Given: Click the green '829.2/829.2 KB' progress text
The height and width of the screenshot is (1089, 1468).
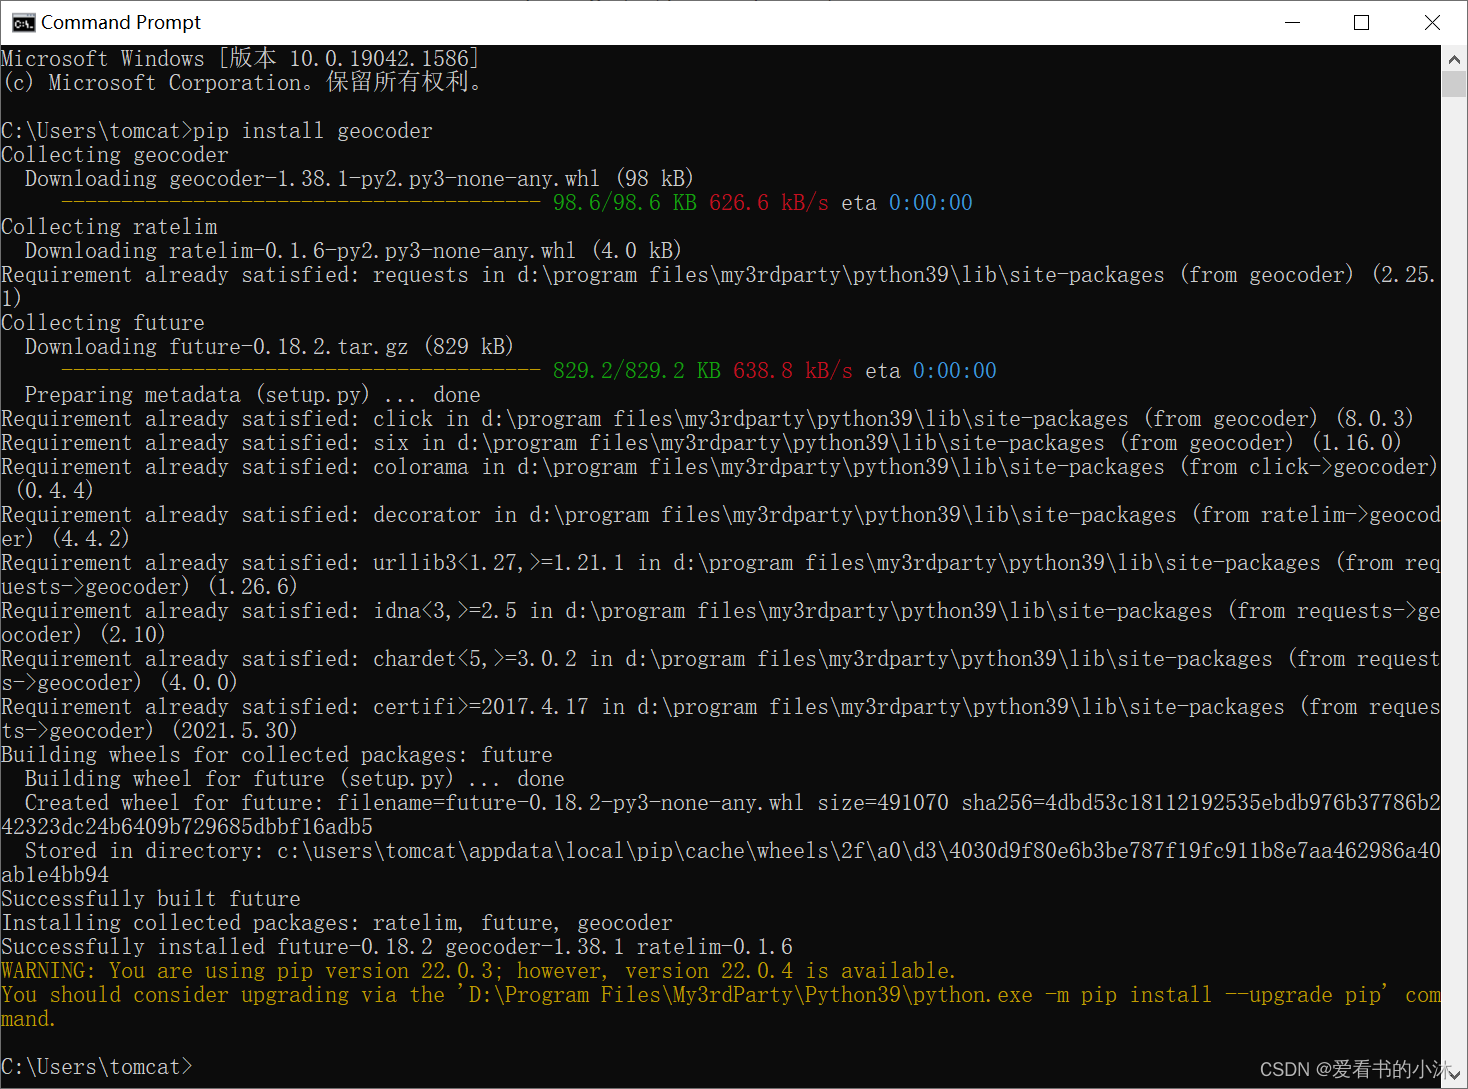Looking at the screenshot, I should 637,371.
